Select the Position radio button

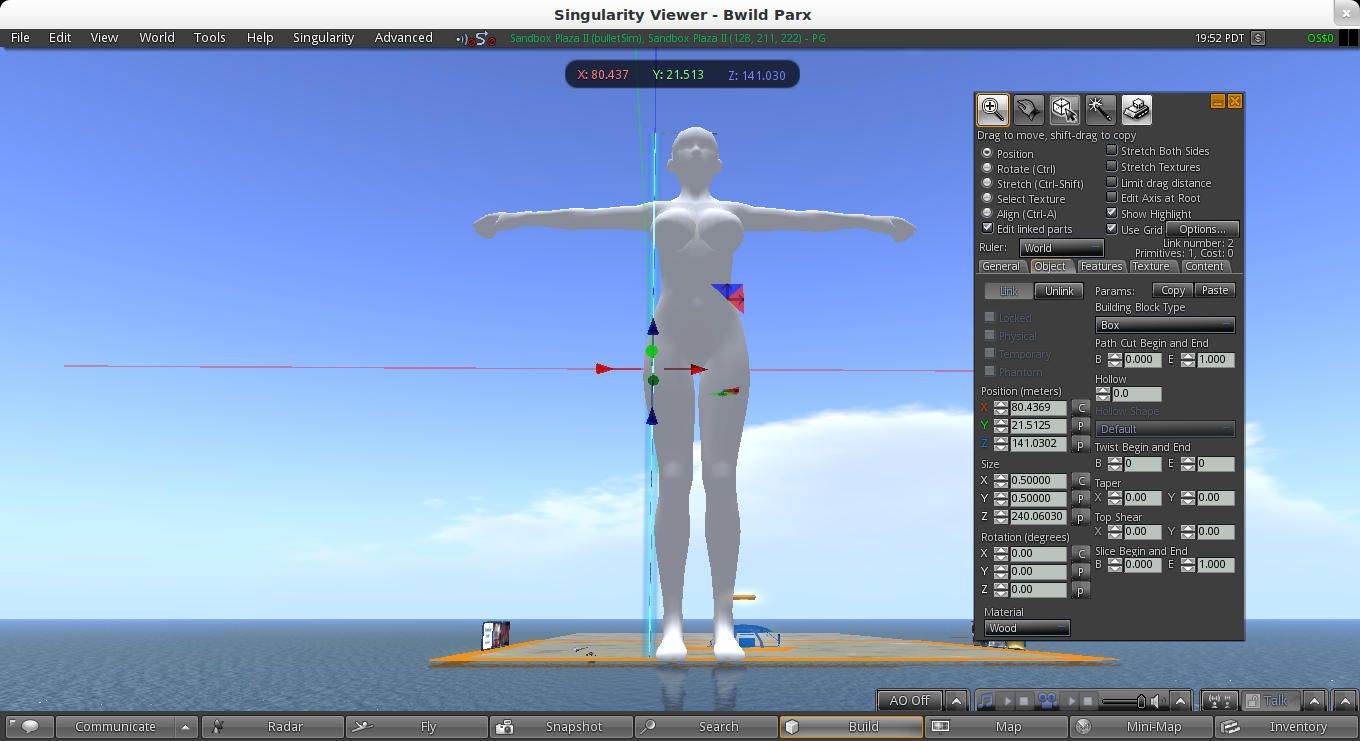click(x=988, y=153)
